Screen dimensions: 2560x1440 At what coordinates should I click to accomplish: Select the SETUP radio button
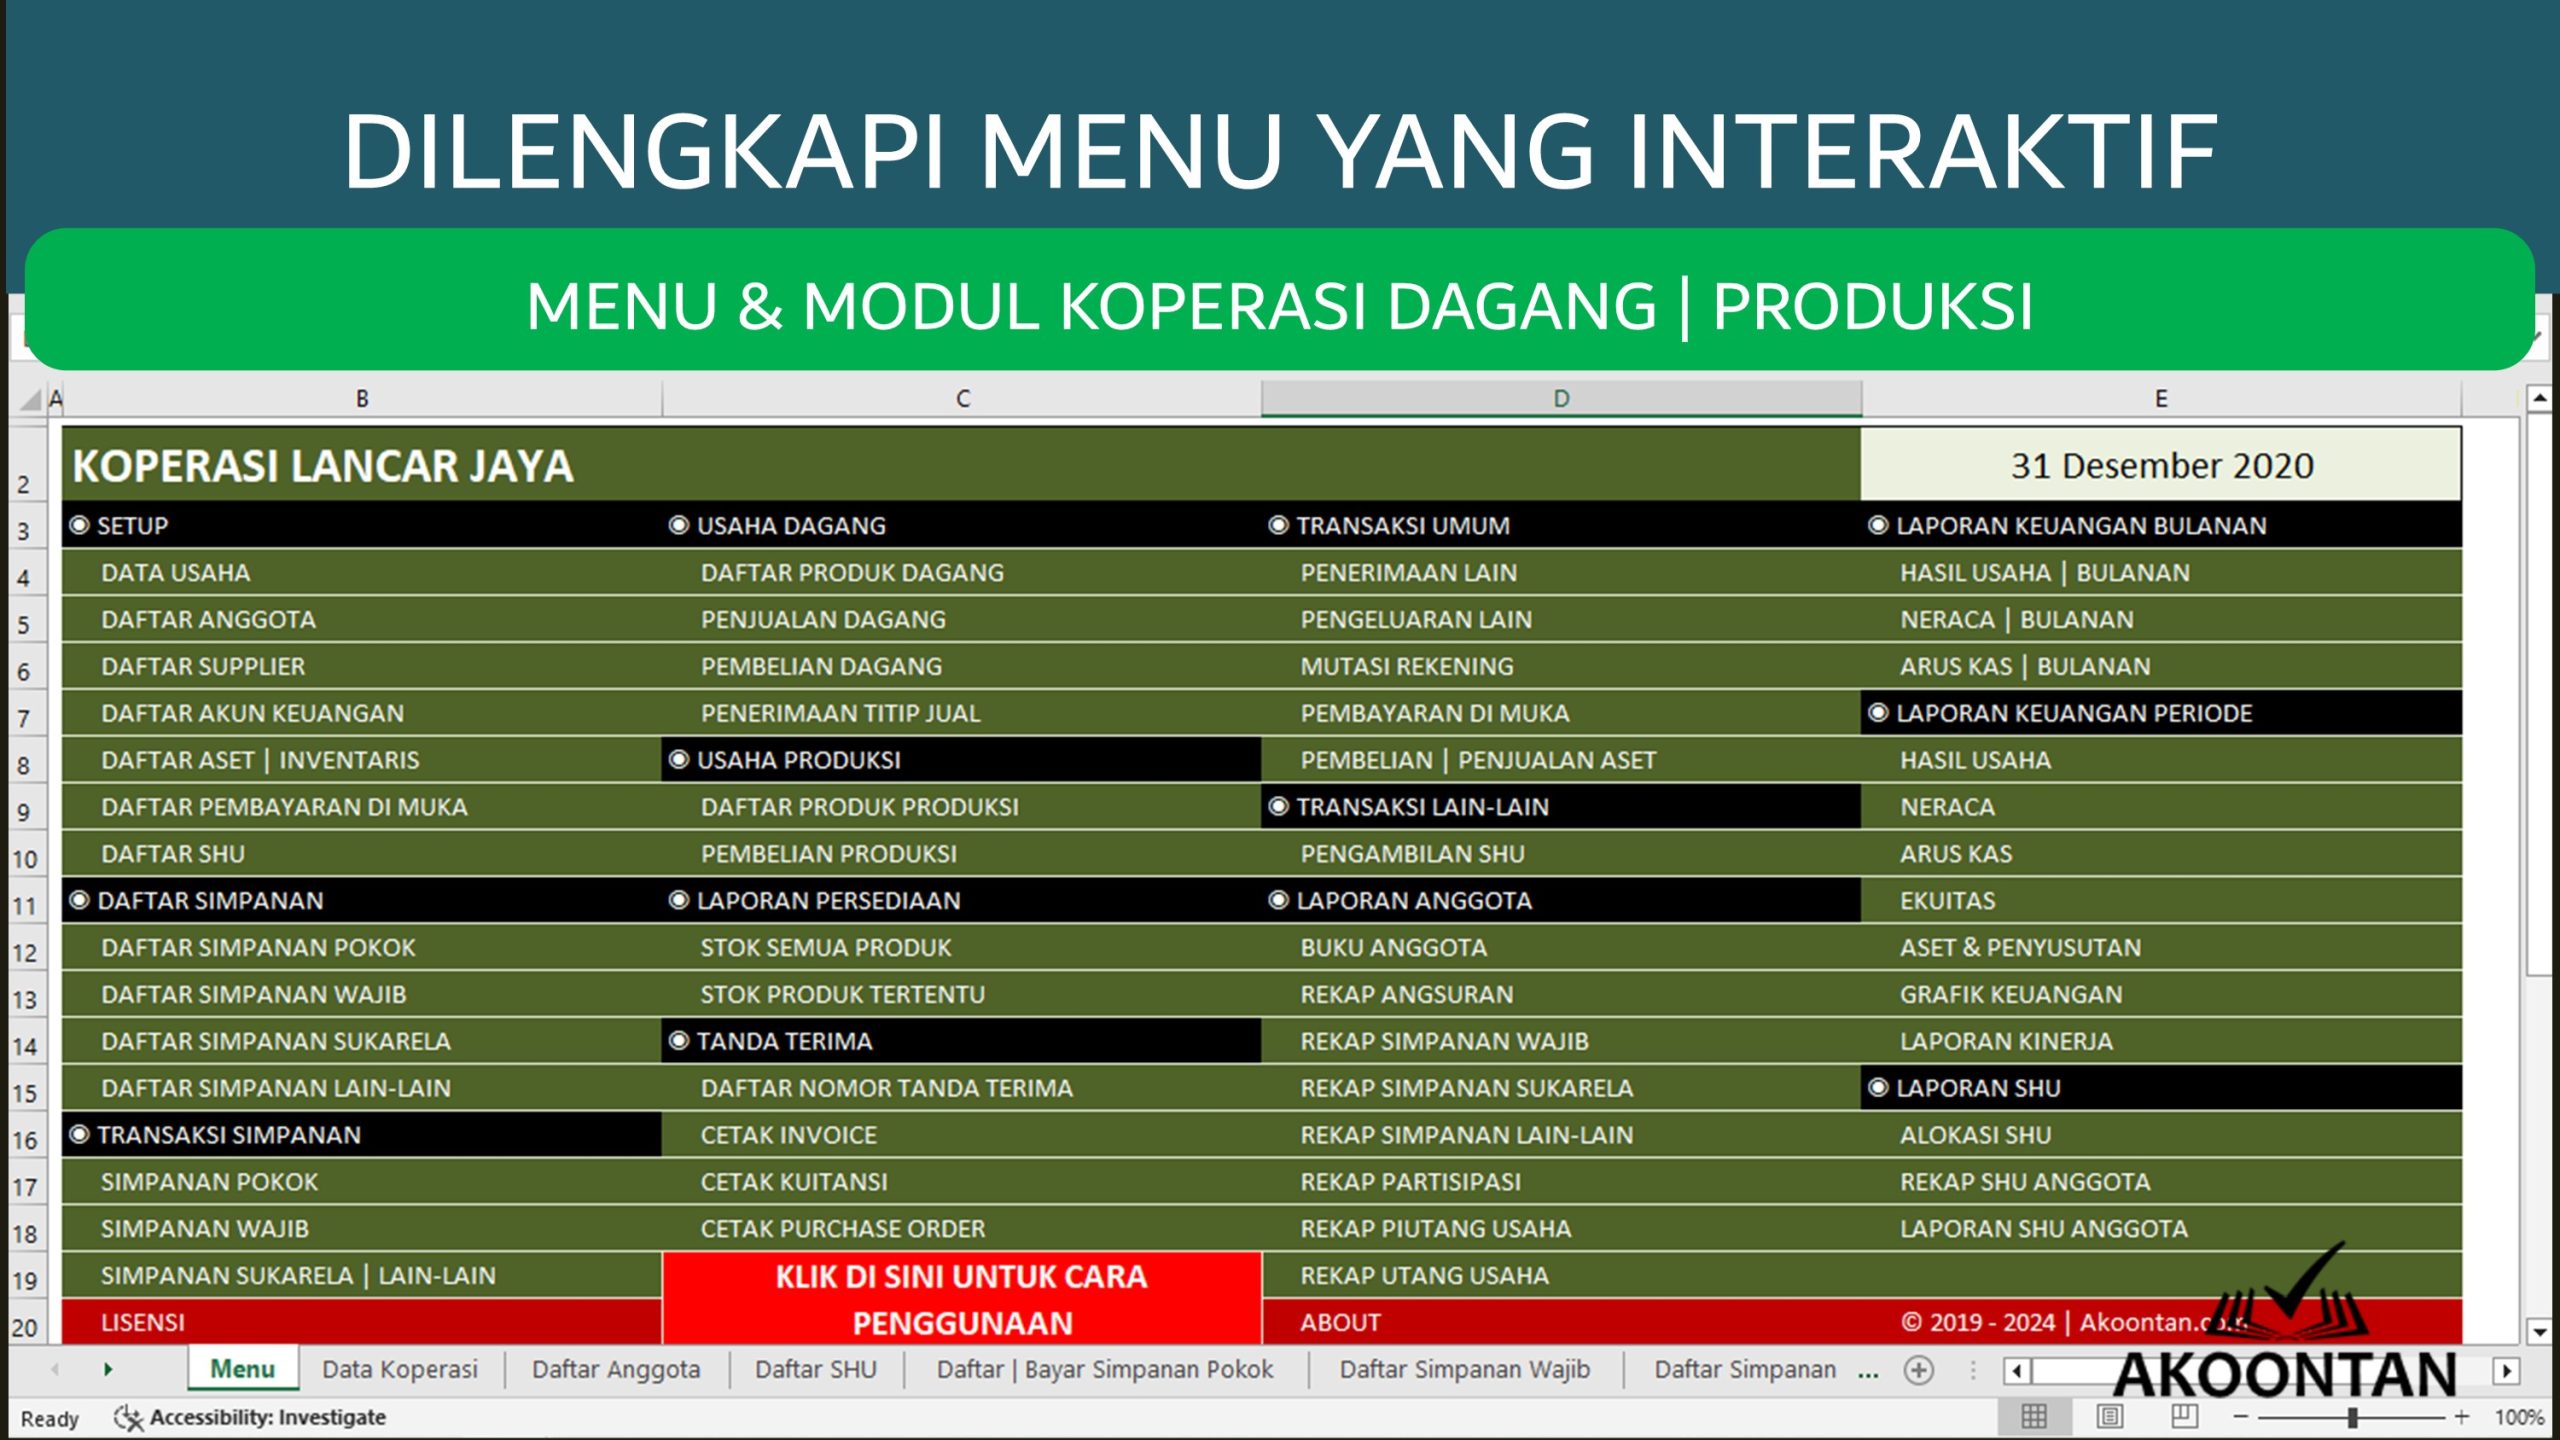(x=79, y=525)
